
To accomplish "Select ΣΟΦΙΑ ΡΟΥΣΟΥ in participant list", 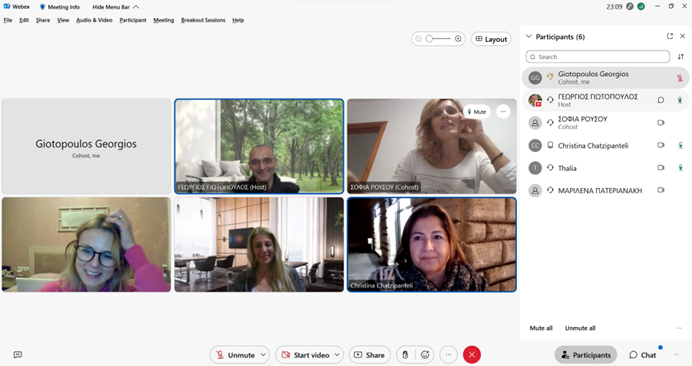I will point(606,123).
